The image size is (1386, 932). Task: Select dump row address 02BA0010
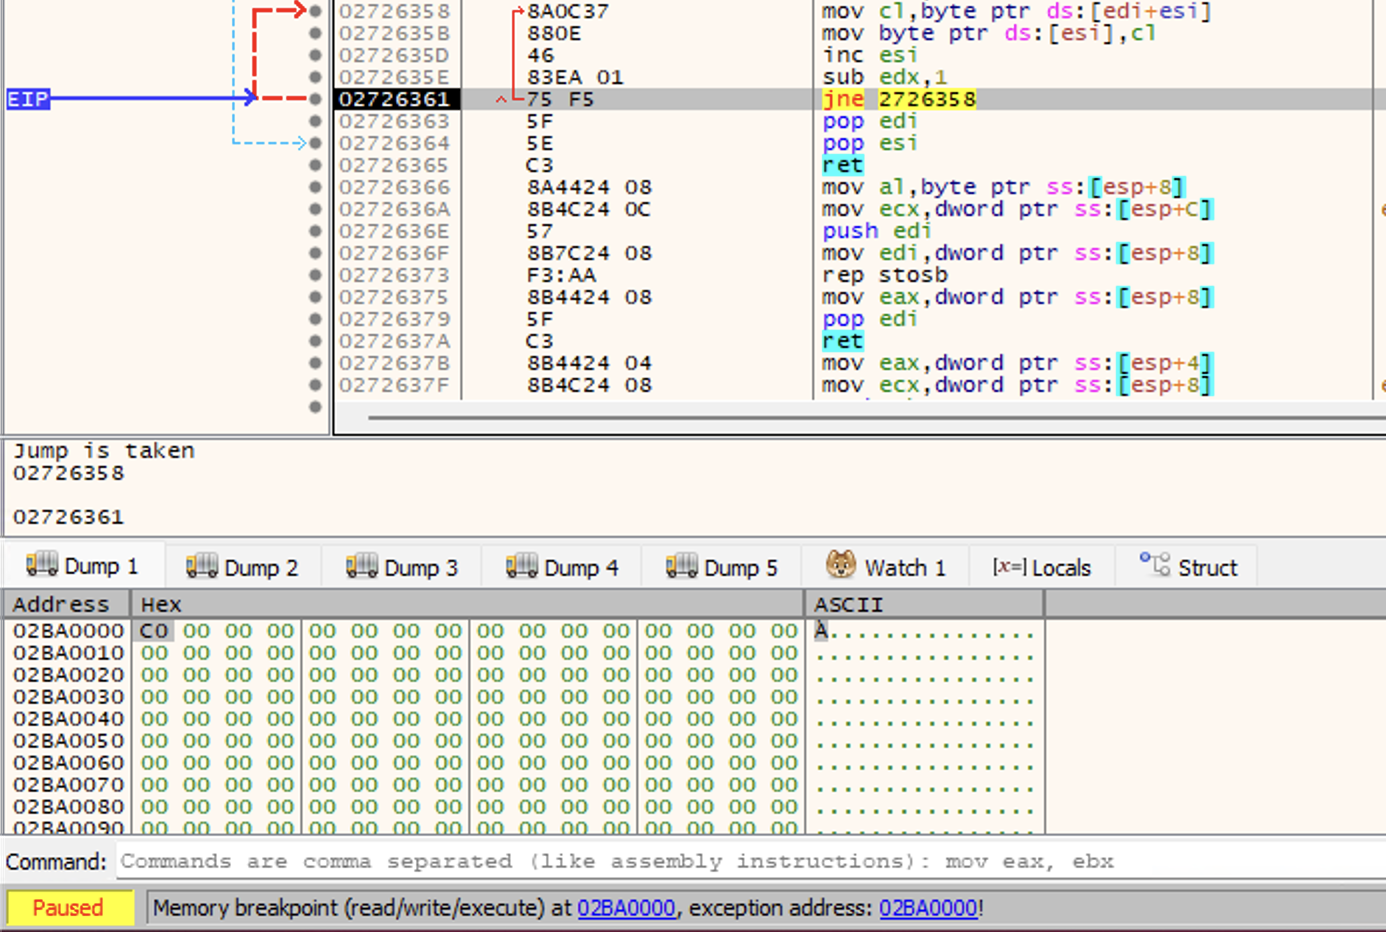68,653
